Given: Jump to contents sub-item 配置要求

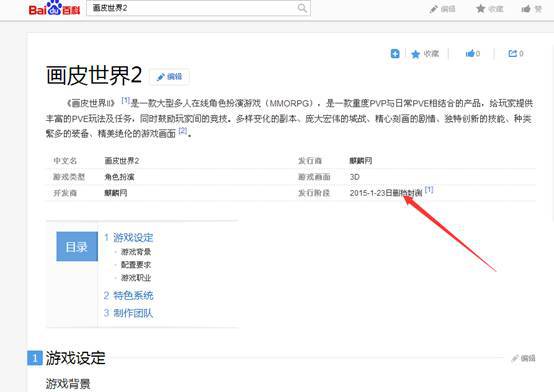Looking at the screenshot, I should 136,265.
